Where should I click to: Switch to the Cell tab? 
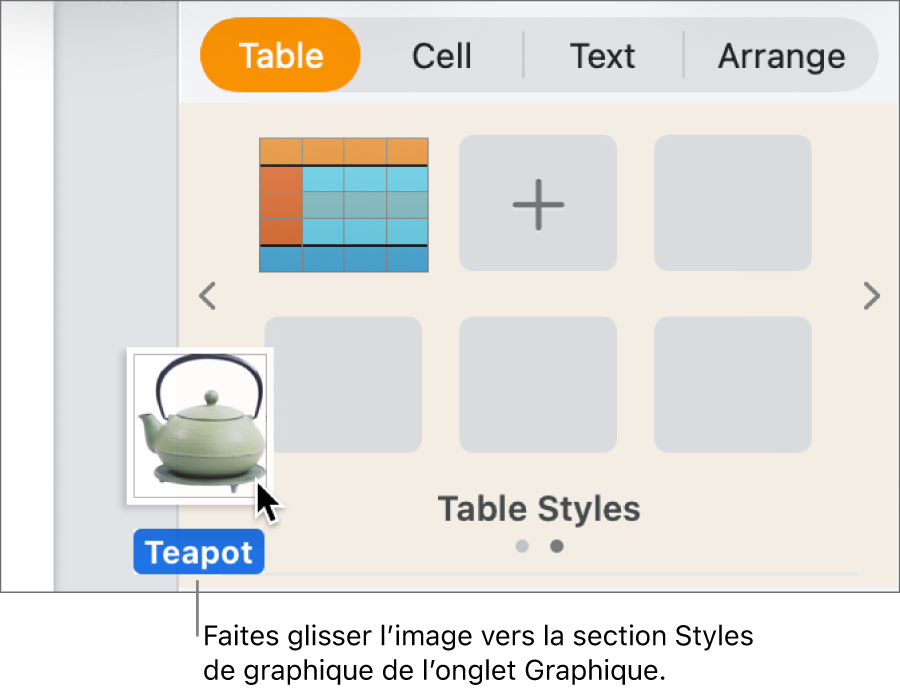tap(441, 56)
